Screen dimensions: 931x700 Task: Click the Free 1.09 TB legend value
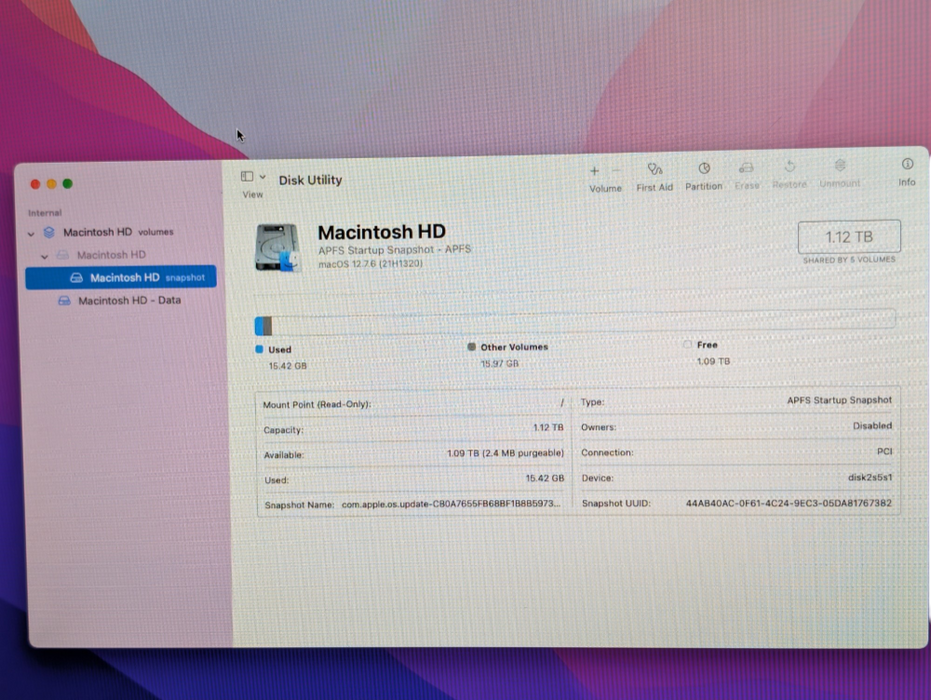pos(713,361)
